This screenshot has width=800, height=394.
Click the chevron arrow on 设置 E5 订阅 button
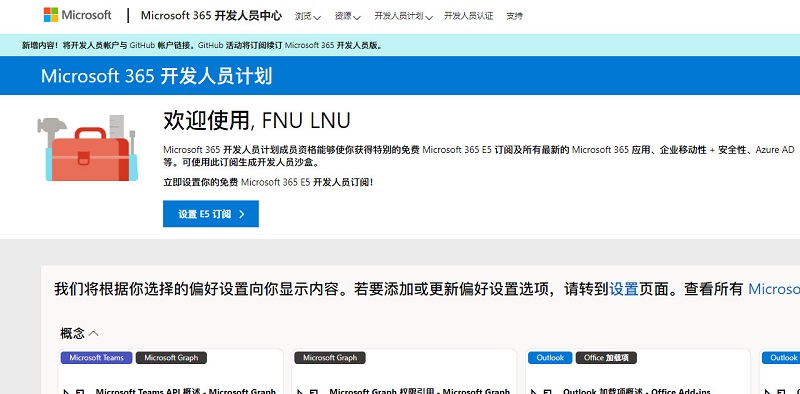pos(242,214)
